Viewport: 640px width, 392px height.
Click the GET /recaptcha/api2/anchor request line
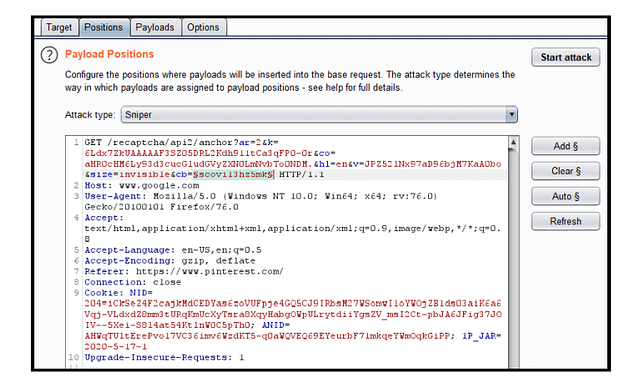[x=181, y=143]
